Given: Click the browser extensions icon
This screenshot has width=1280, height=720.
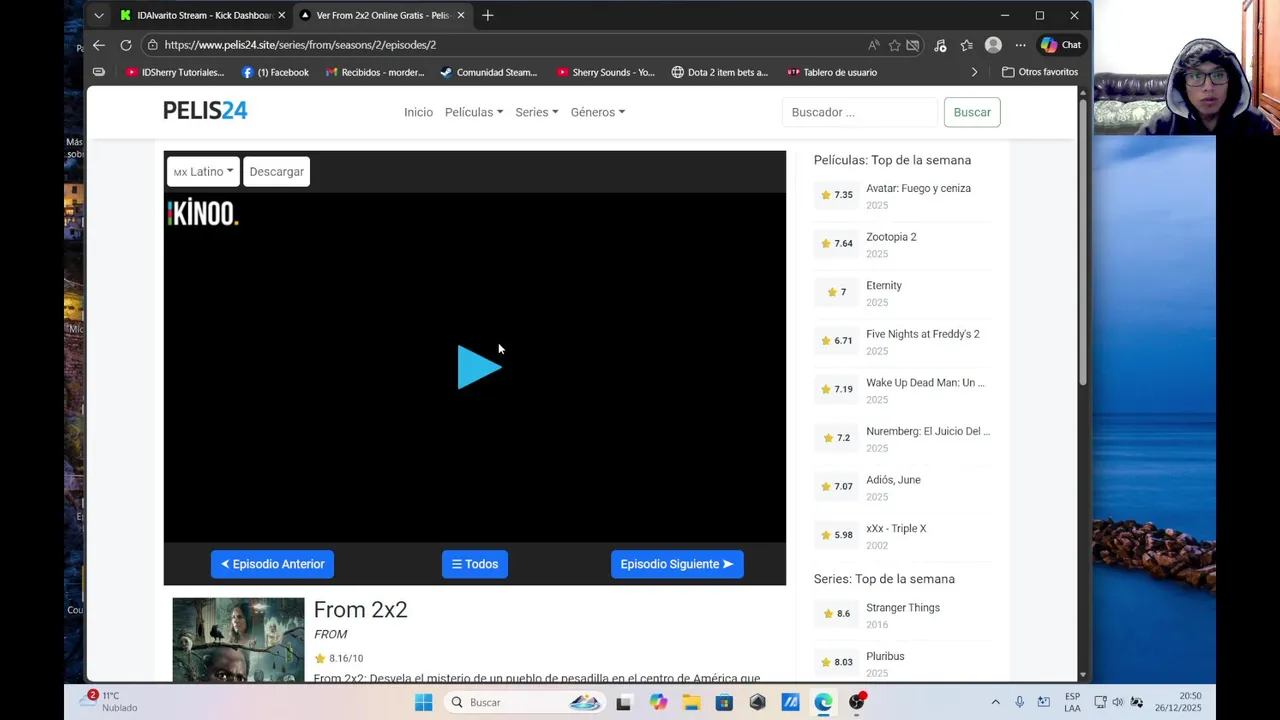Looking at the screenshot, I should [x=940, y=45].
